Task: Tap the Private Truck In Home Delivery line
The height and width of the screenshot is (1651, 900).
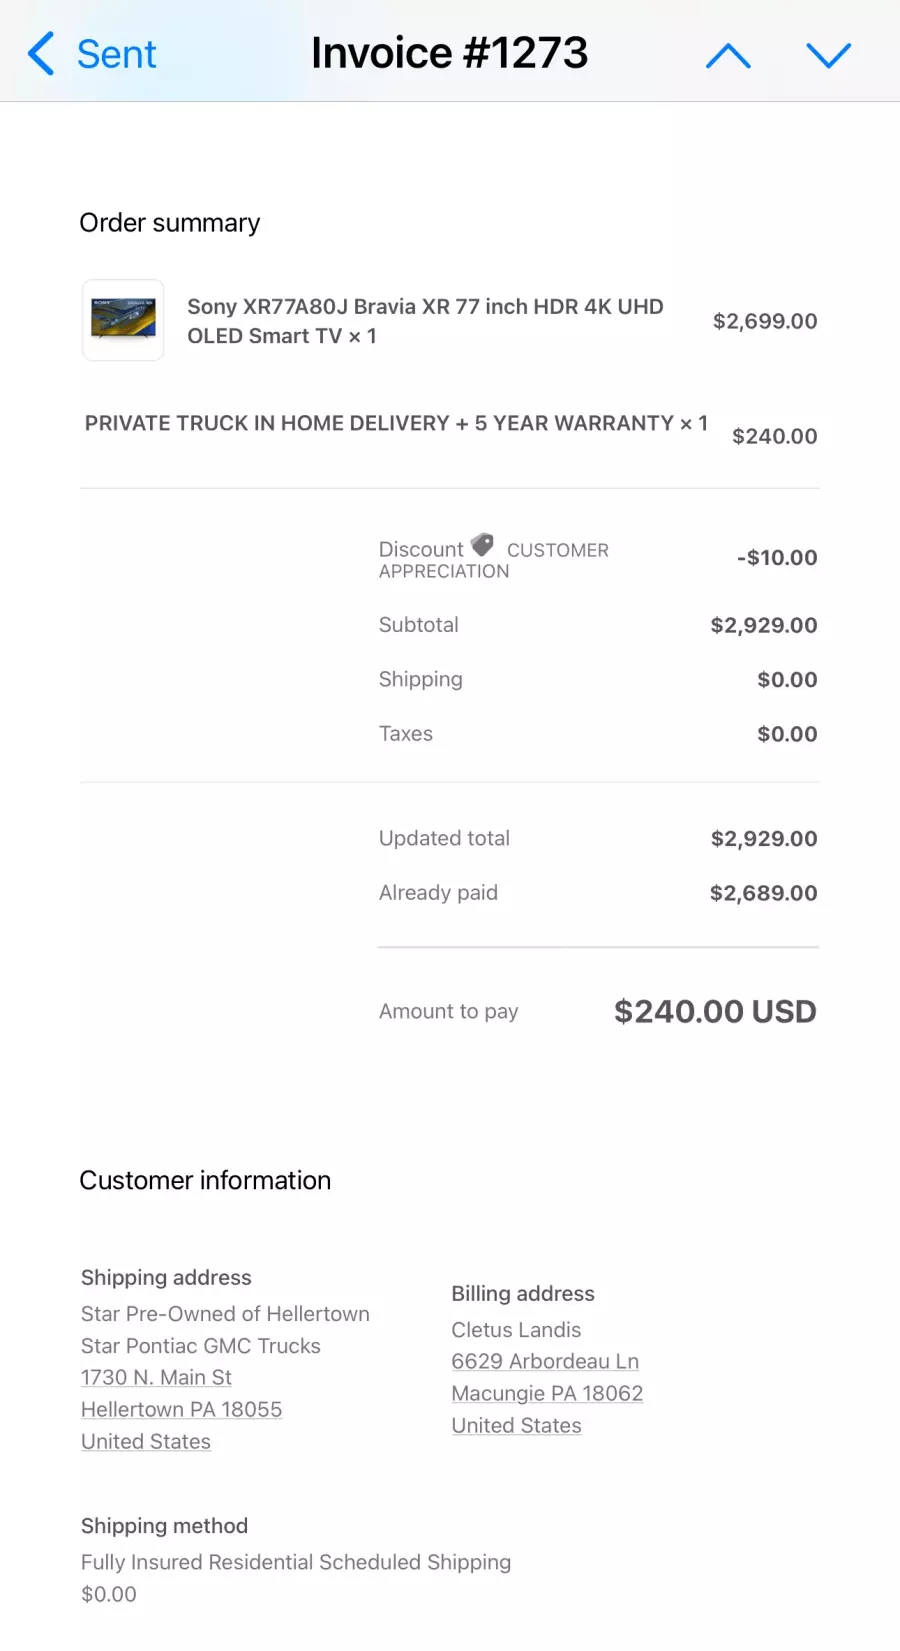Action: click(x=396, y=423)
